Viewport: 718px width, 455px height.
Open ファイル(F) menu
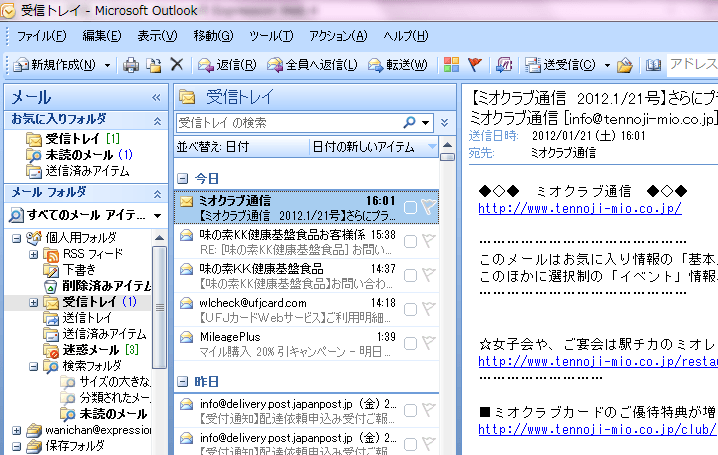pyautogui.click(x=41, y=36)
